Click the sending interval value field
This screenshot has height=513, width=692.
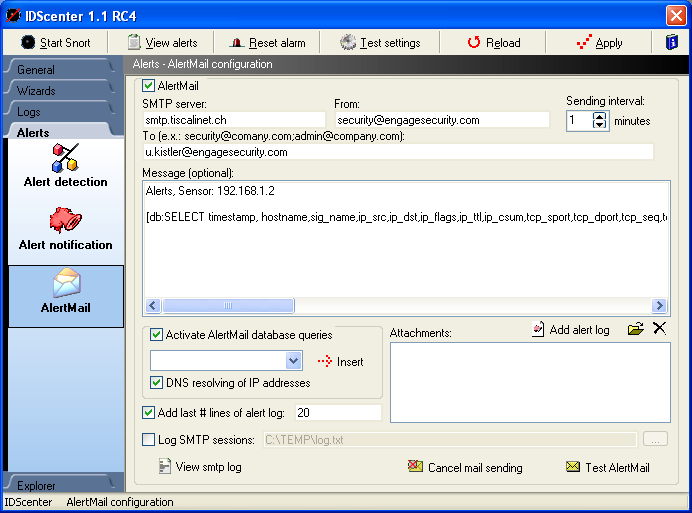pos(580,121)
